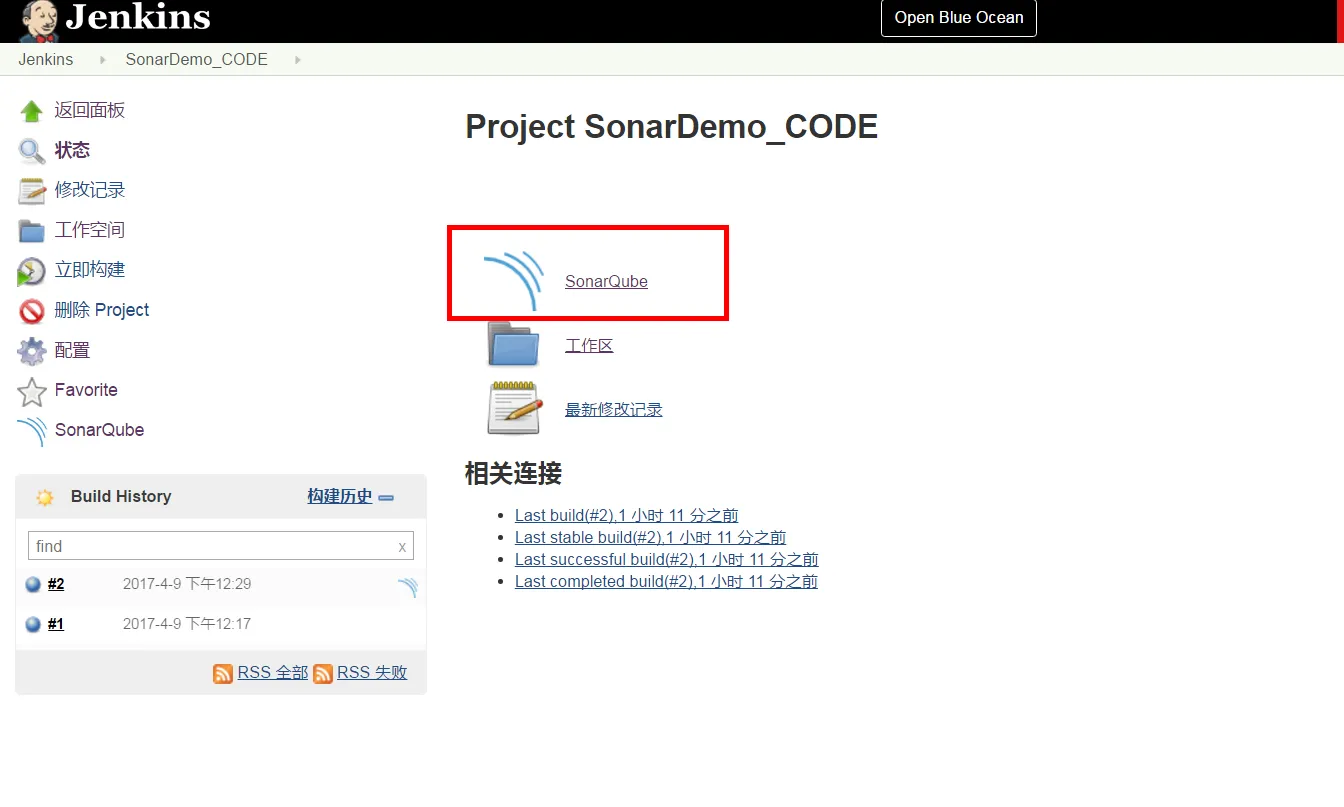Image resolution: width=1344 pixels, height=807 pixels.
Task: Open the notepad change-log icon in sidebar
Action: click(31, 191)
